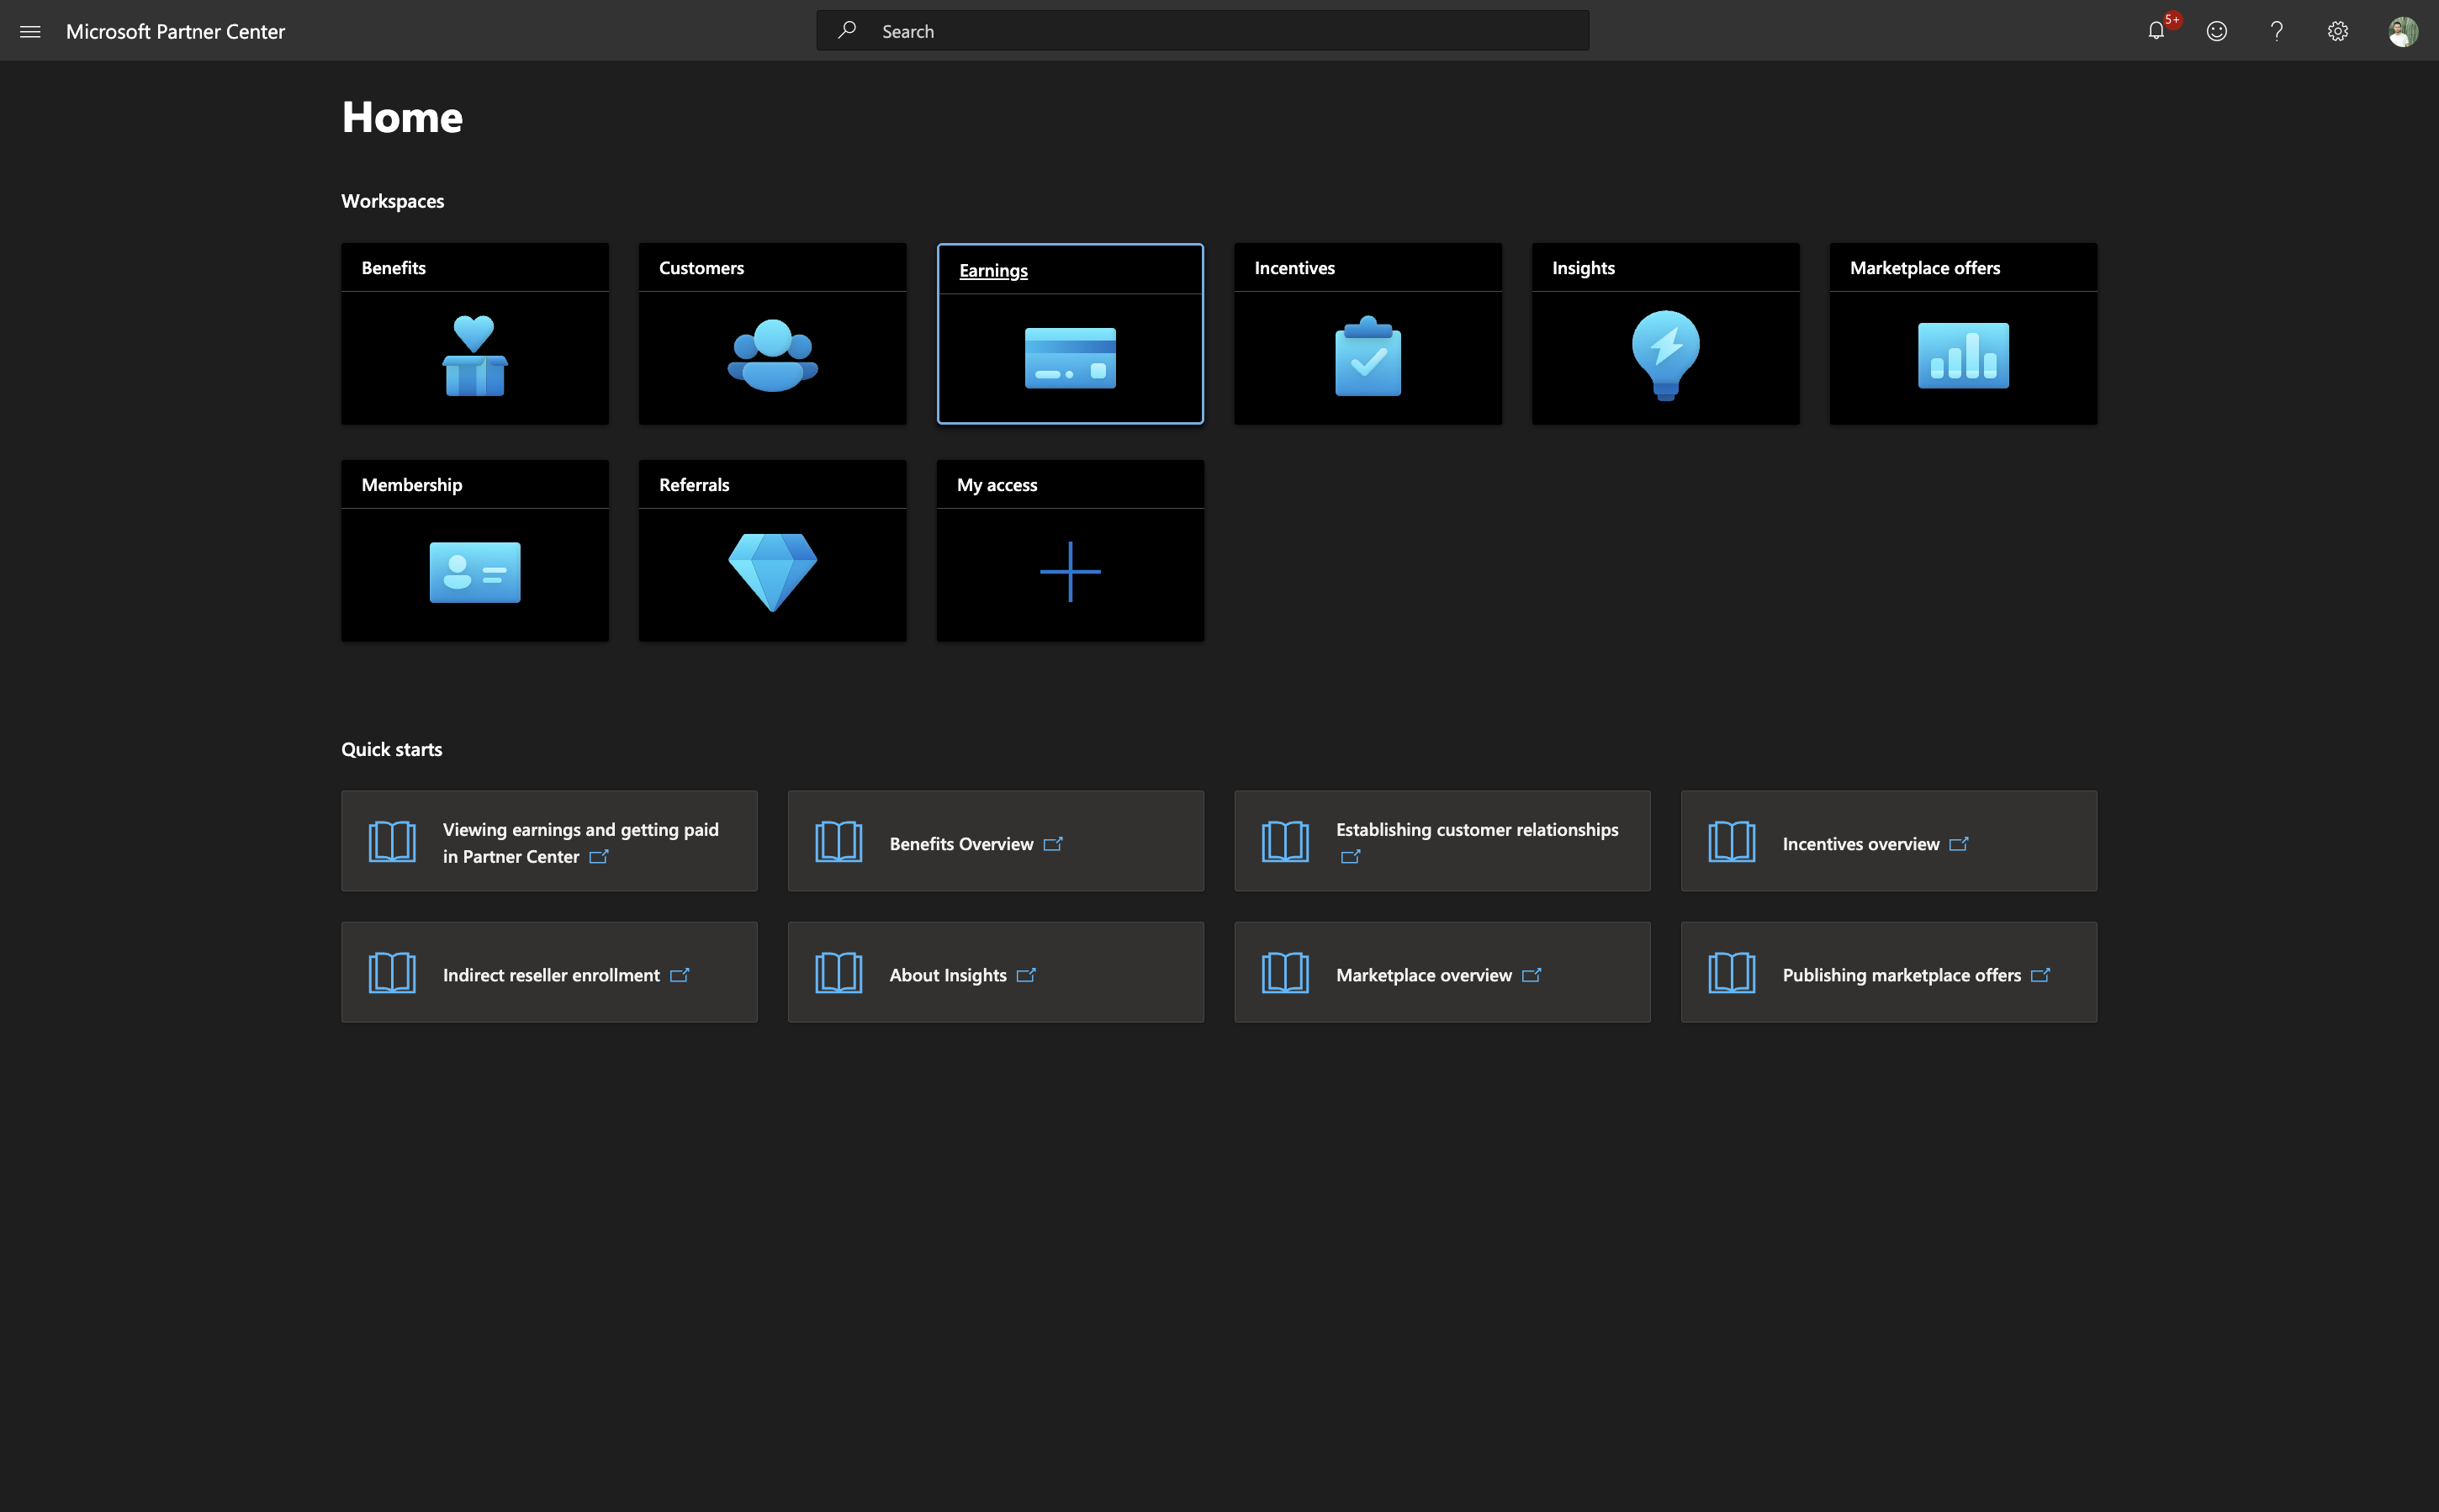Open the Marketplace offers heading
Screen dimensions: 2439x1512
1925,268
